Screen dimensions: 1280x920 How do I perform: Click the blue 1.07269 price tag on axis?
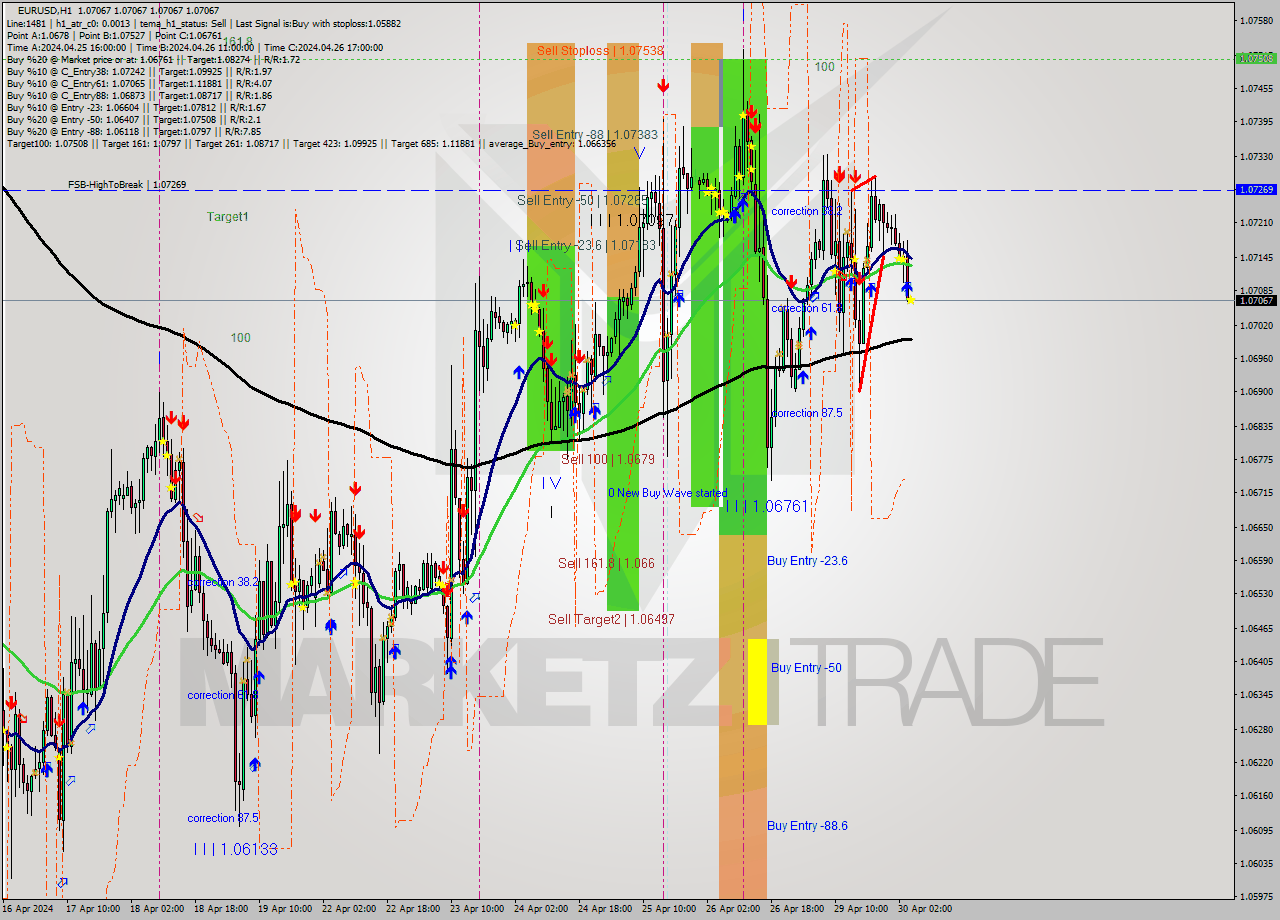click(1256, 190)
